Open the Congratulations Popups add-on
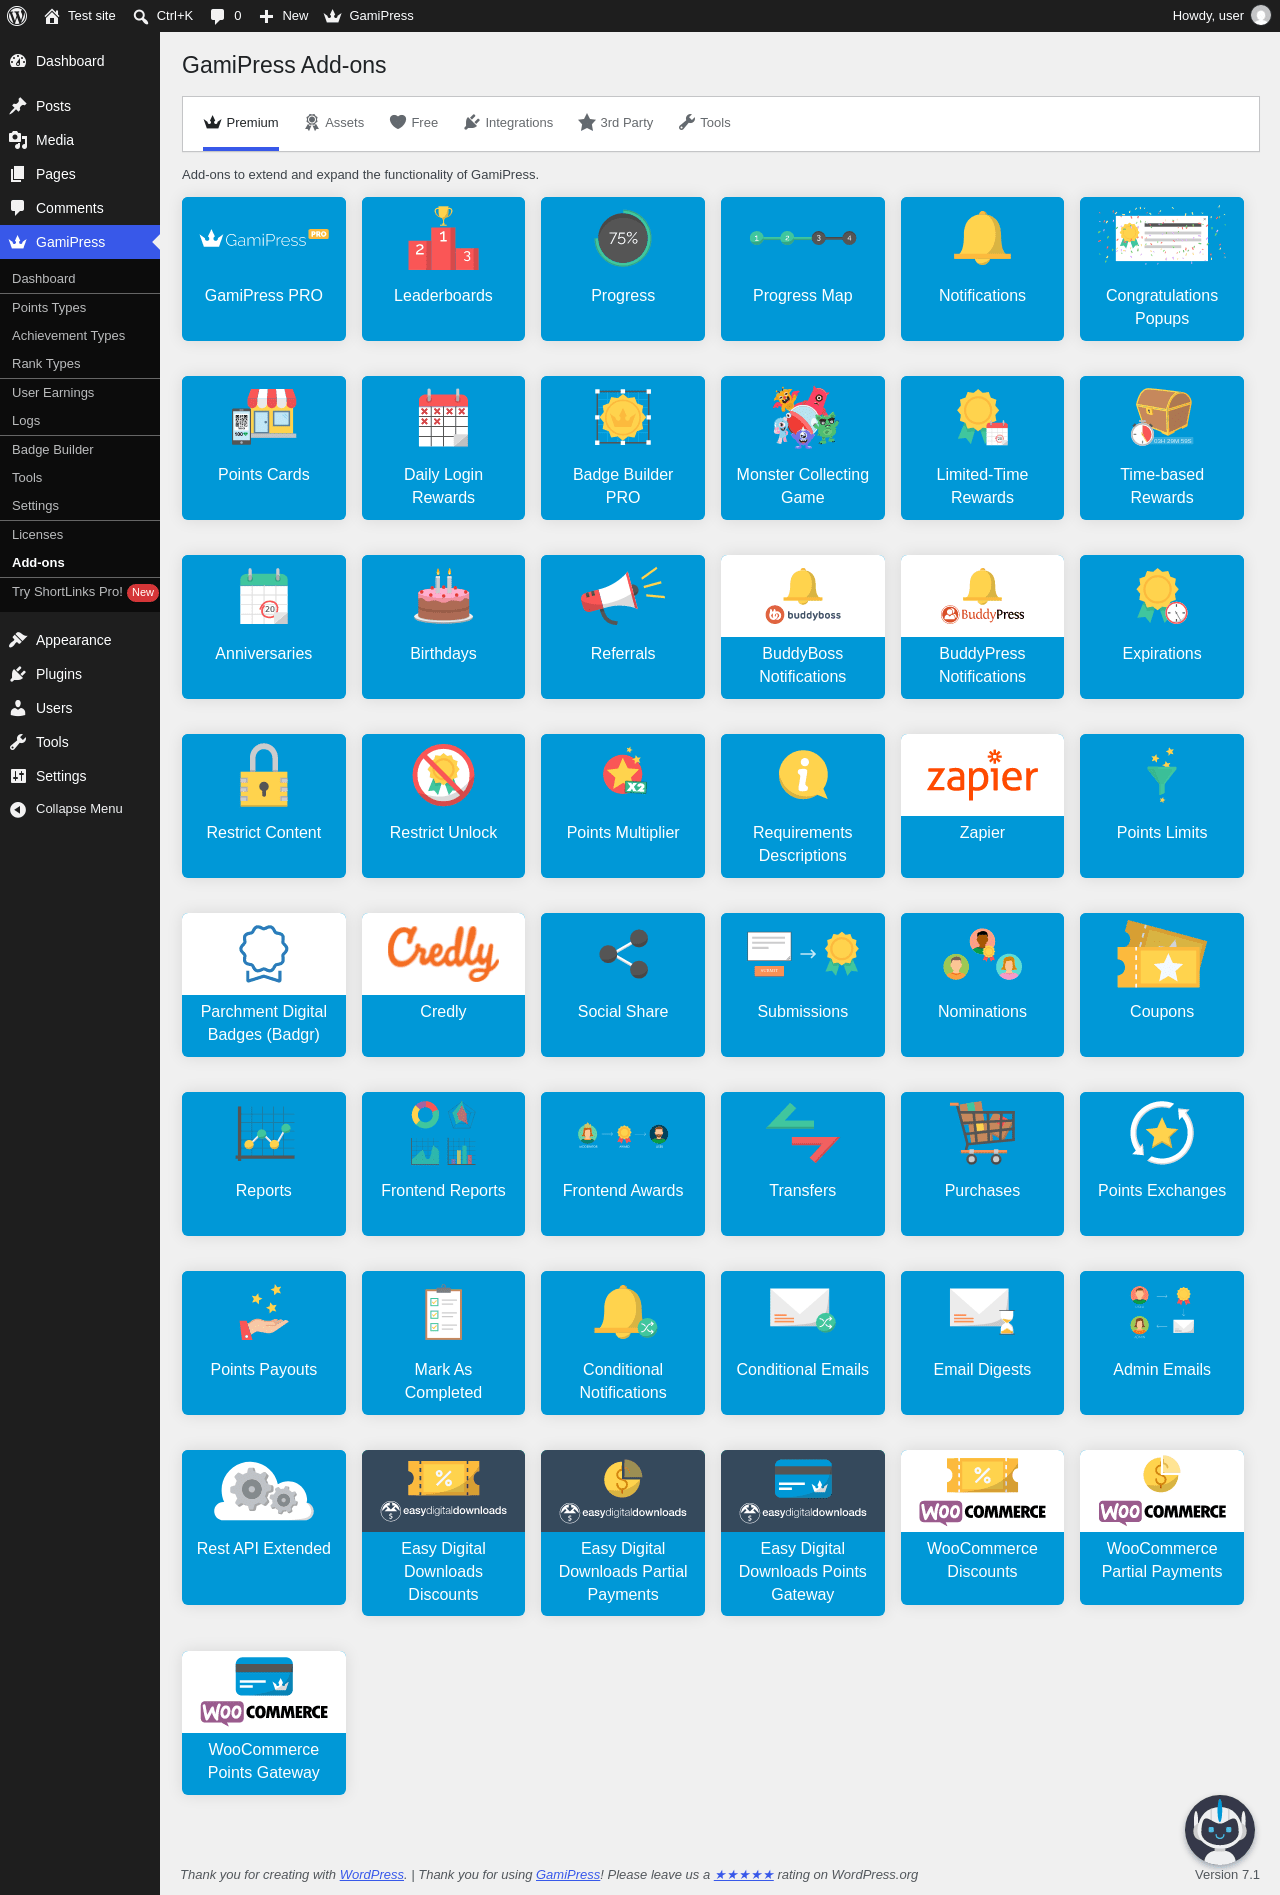The width and height of the screenshot is (1280, 1895). (1162, 269)
